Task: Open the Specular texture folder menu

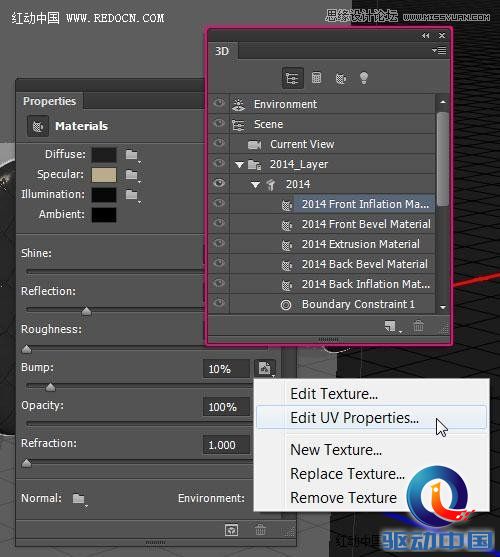Action: pyautogui.click(x=132, y=175)
